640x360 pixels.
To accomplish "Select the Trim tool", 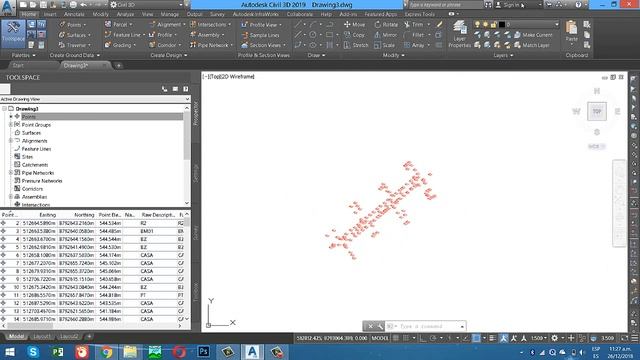I will [414, 24].
